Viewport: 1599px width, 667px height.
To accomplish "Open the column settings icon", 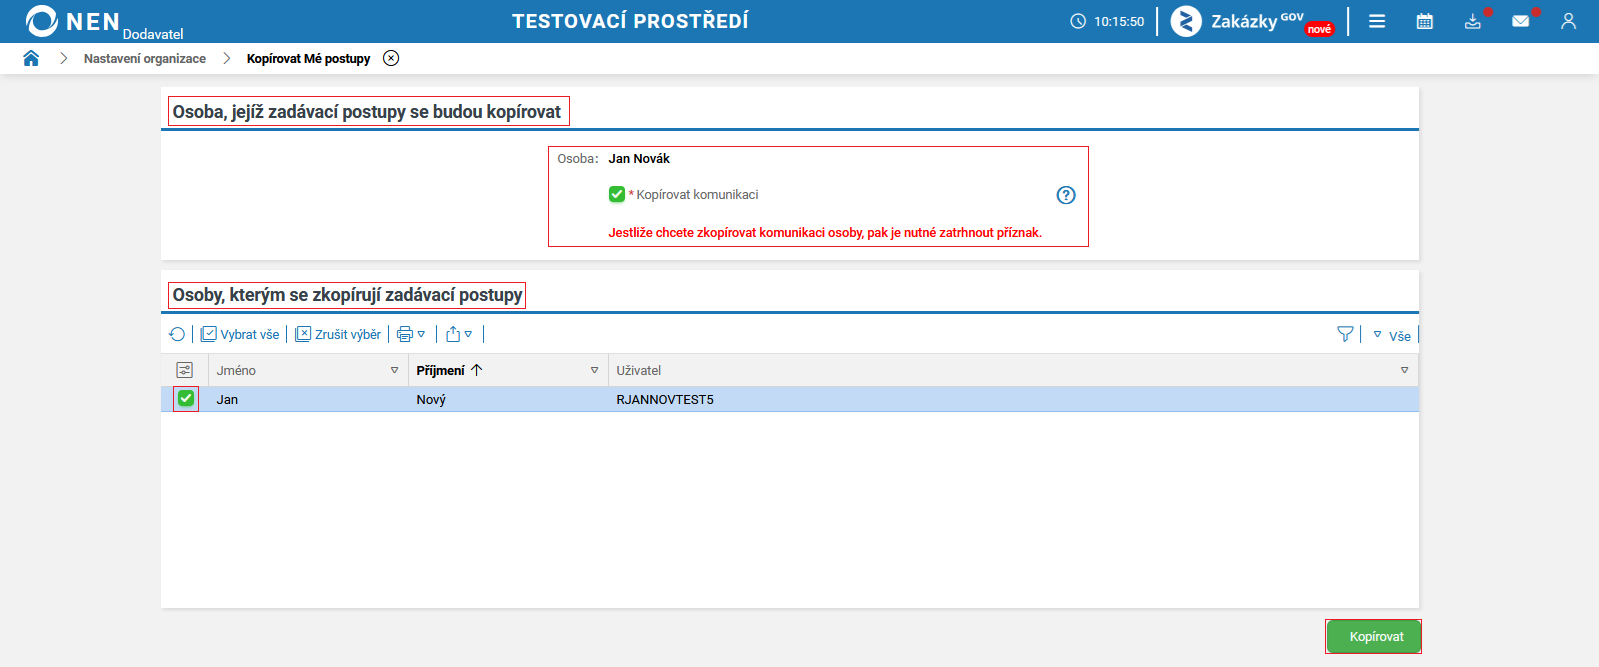I will tap(185, 370).
